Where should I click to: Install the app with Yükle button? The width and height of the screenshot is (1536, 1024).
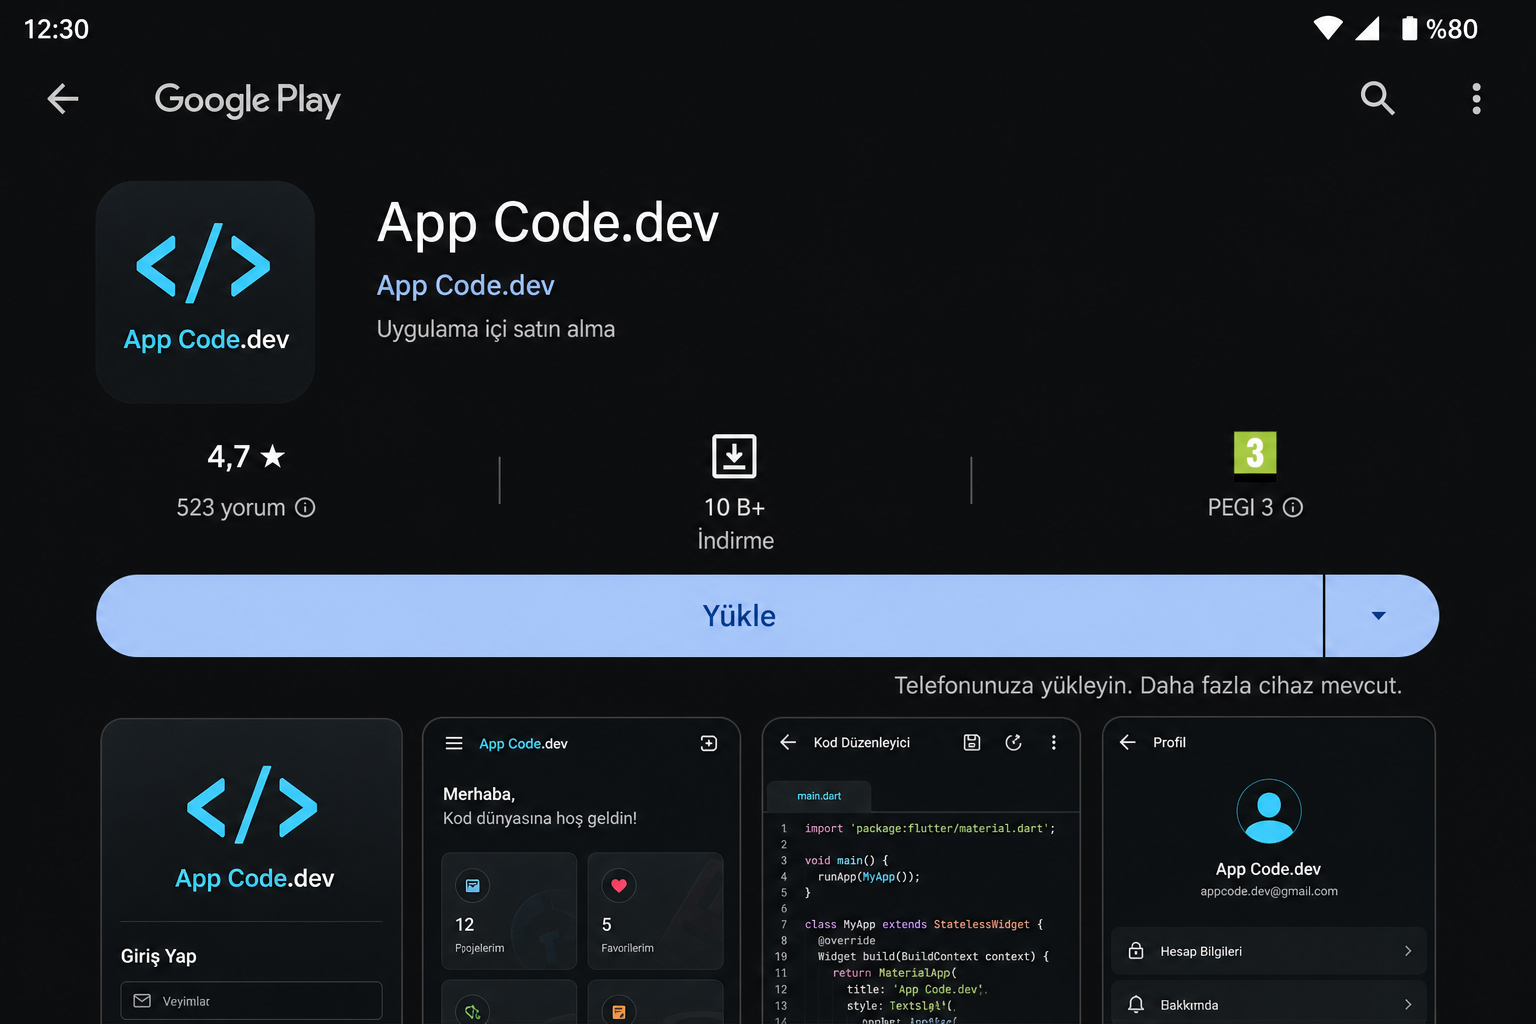click(x=709, y=616)
